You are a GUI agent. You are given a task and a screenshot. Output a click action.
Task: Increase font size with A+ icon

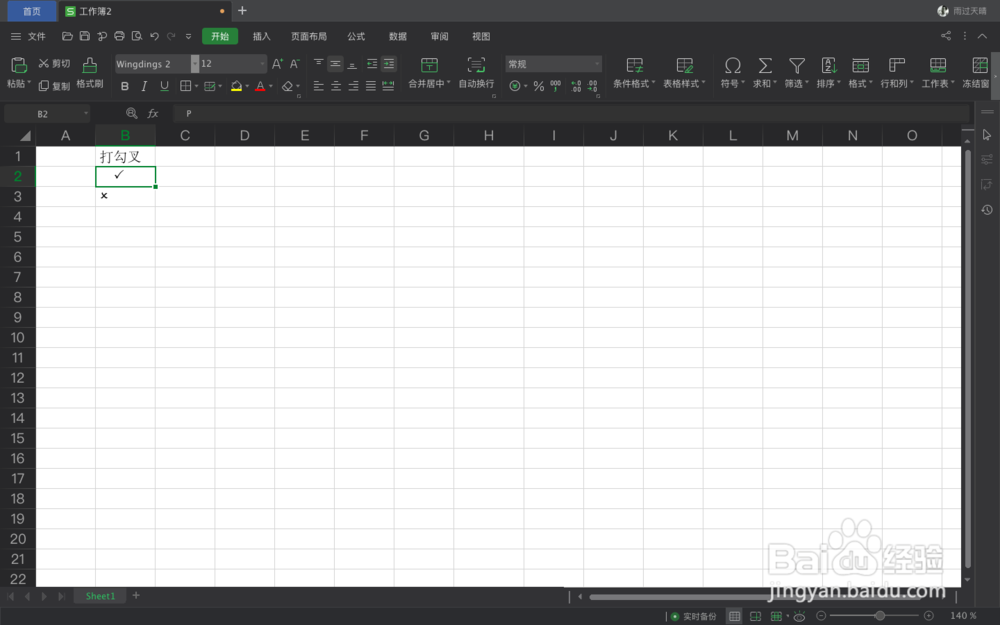(277, 64)
